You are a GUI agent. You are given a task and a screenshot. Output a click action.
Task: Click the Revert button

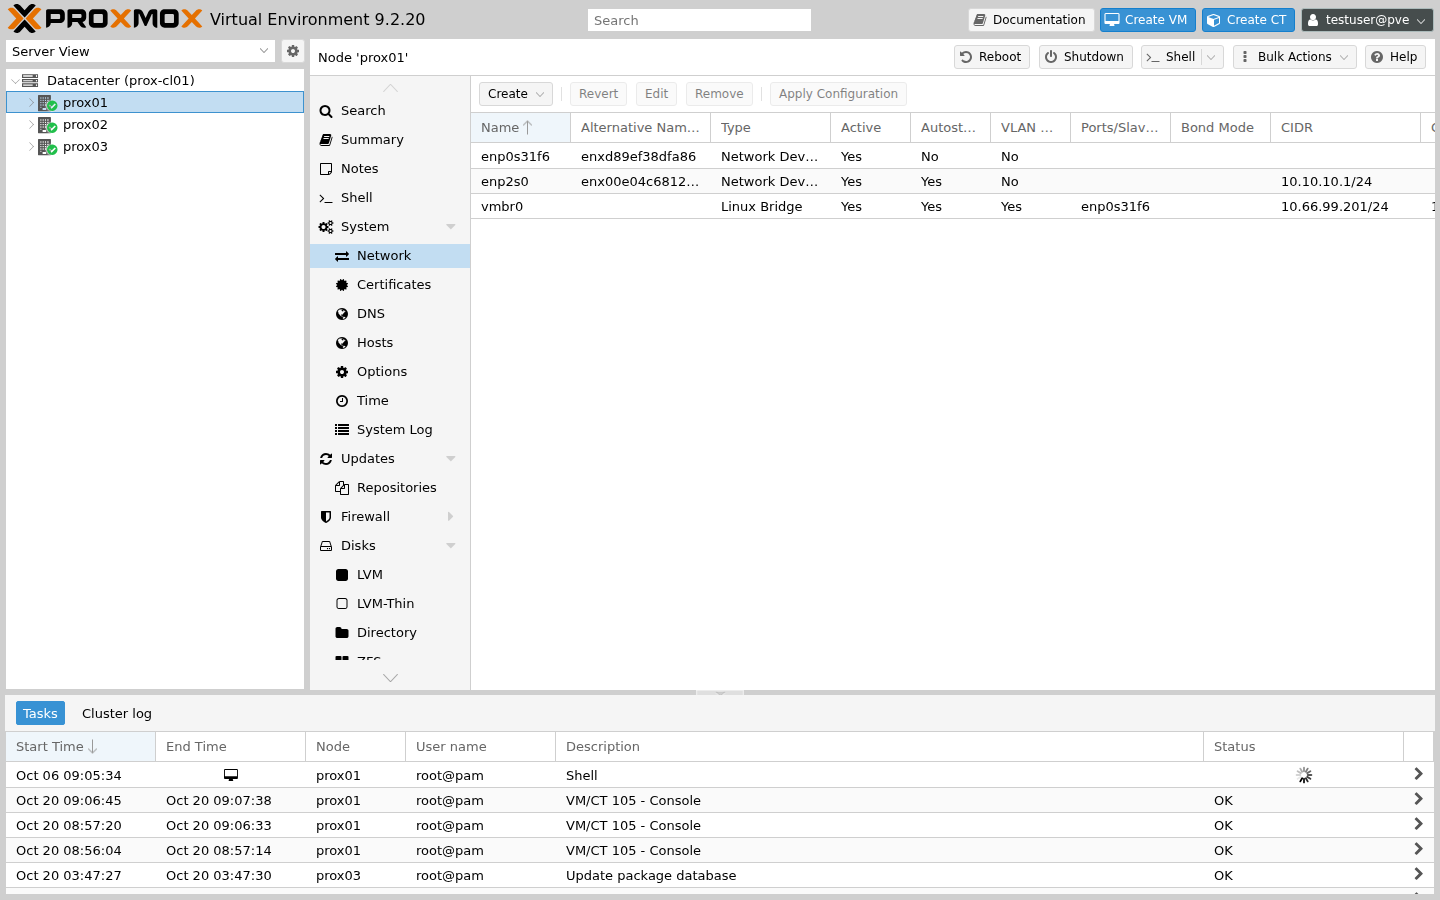(x=598, y=94)
